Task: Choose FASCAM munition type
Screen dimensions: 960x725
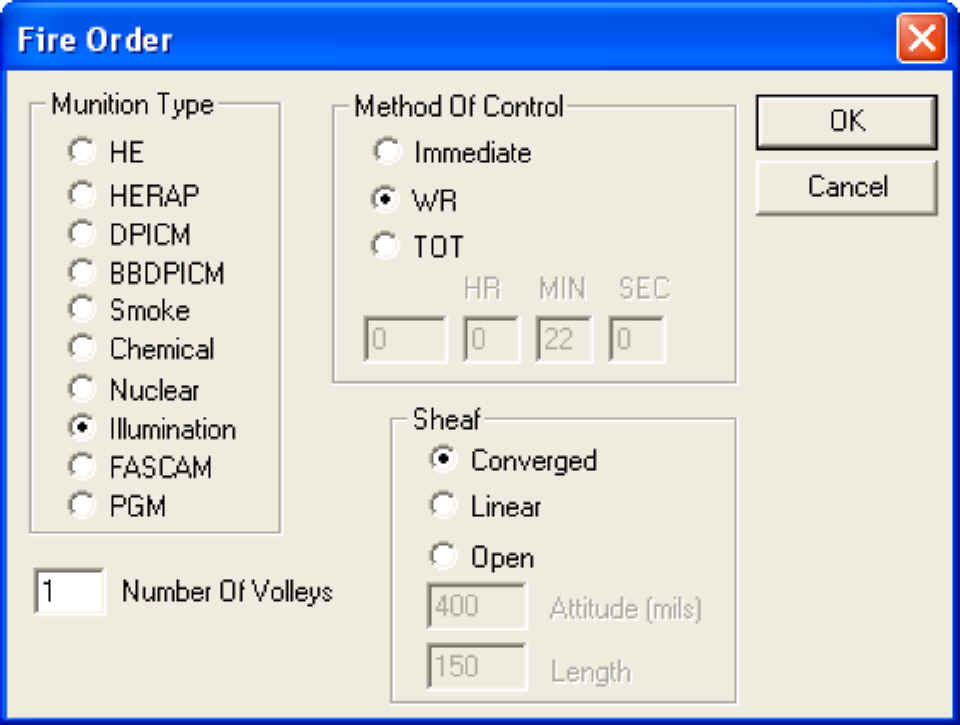Action: tap(81, 467)
